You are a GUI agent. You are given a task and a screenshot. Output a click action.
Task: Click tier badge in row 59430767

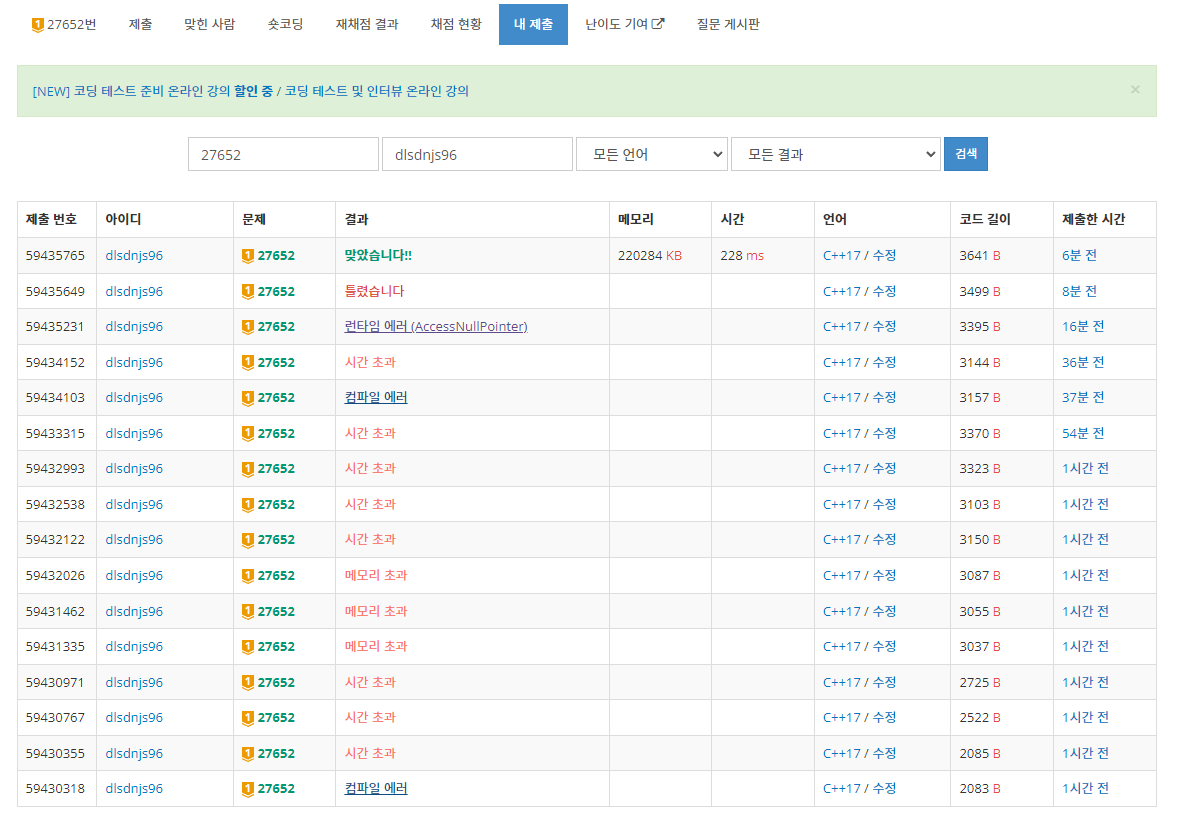pyautogui.click(x=248, y=718)
